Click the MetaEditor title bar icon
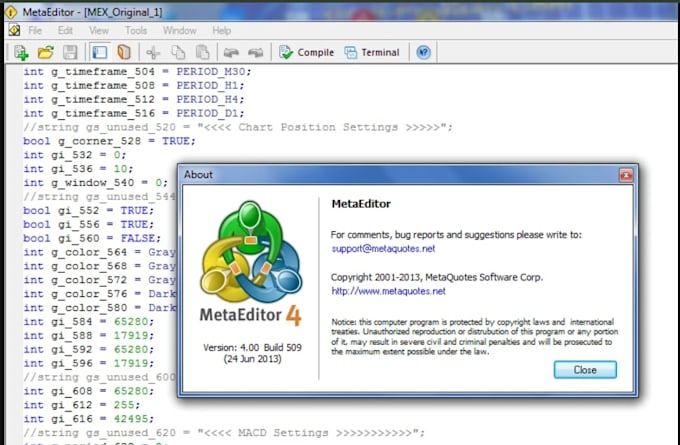Viewport: 680px width, 445px height. coord(11,12)
